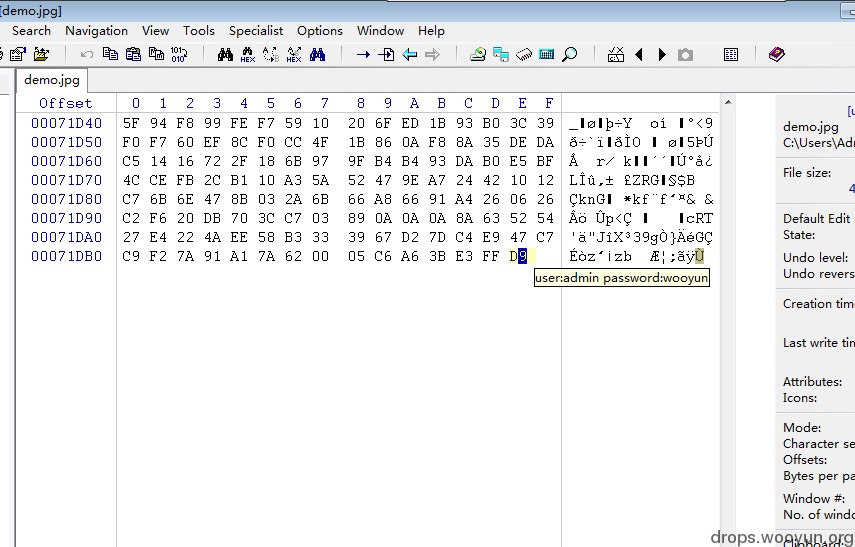Viewport: 855px width, 547px height.
Task: Click the Go To Offset arrow icon
Action: 363,55
